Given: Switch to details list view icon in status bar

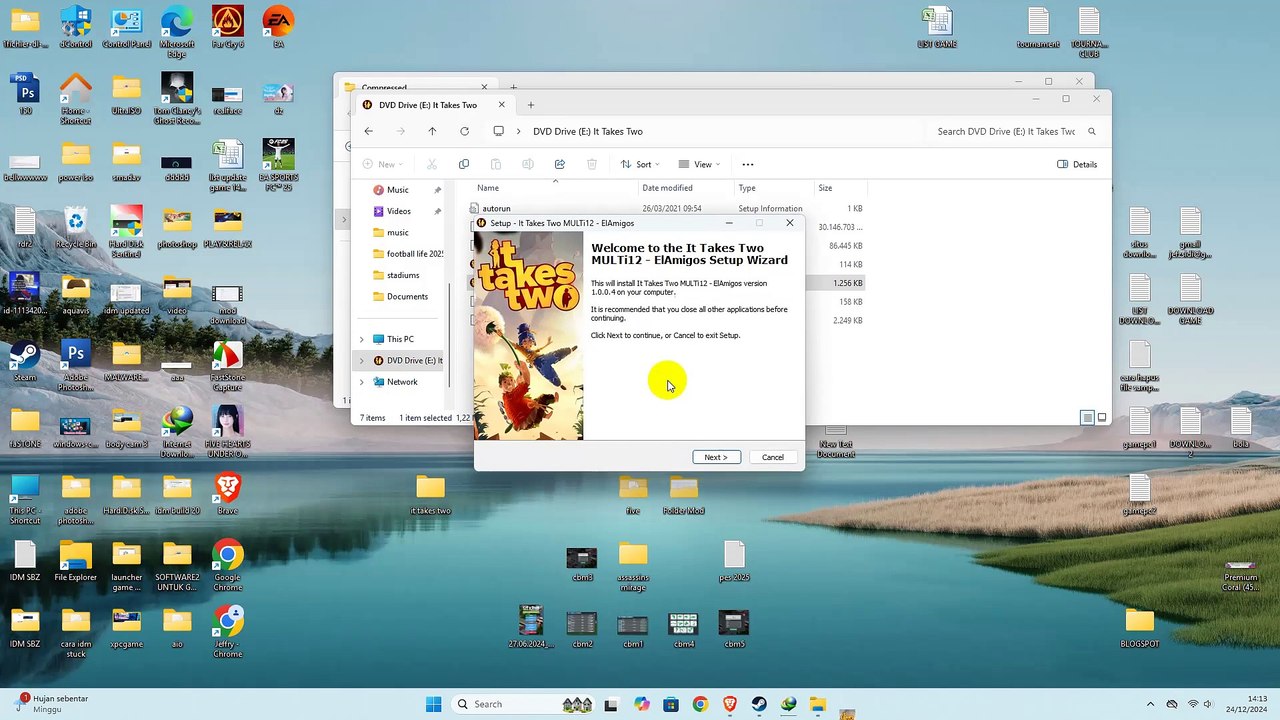Looking at the screenshot, I should (x=1087, y=418).
